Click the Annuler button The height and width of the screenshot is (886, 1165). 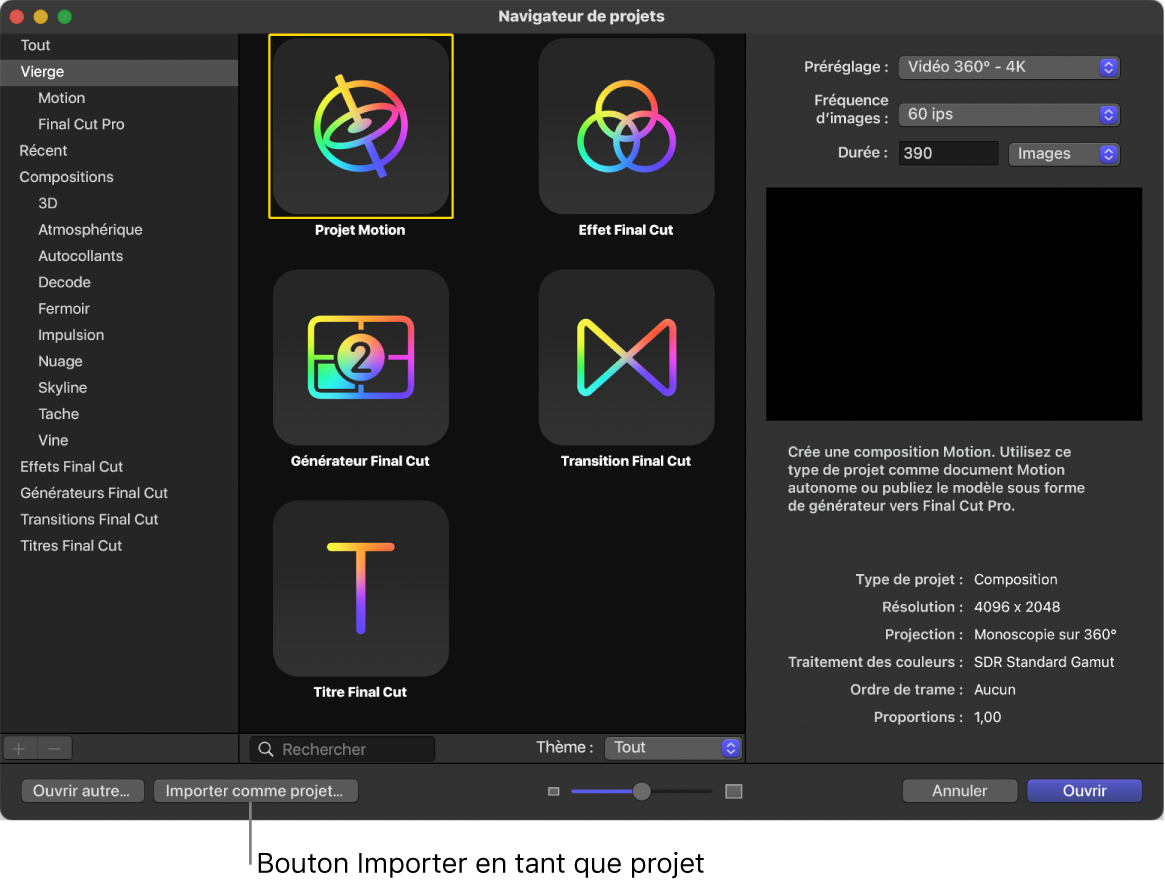[959, 790]
